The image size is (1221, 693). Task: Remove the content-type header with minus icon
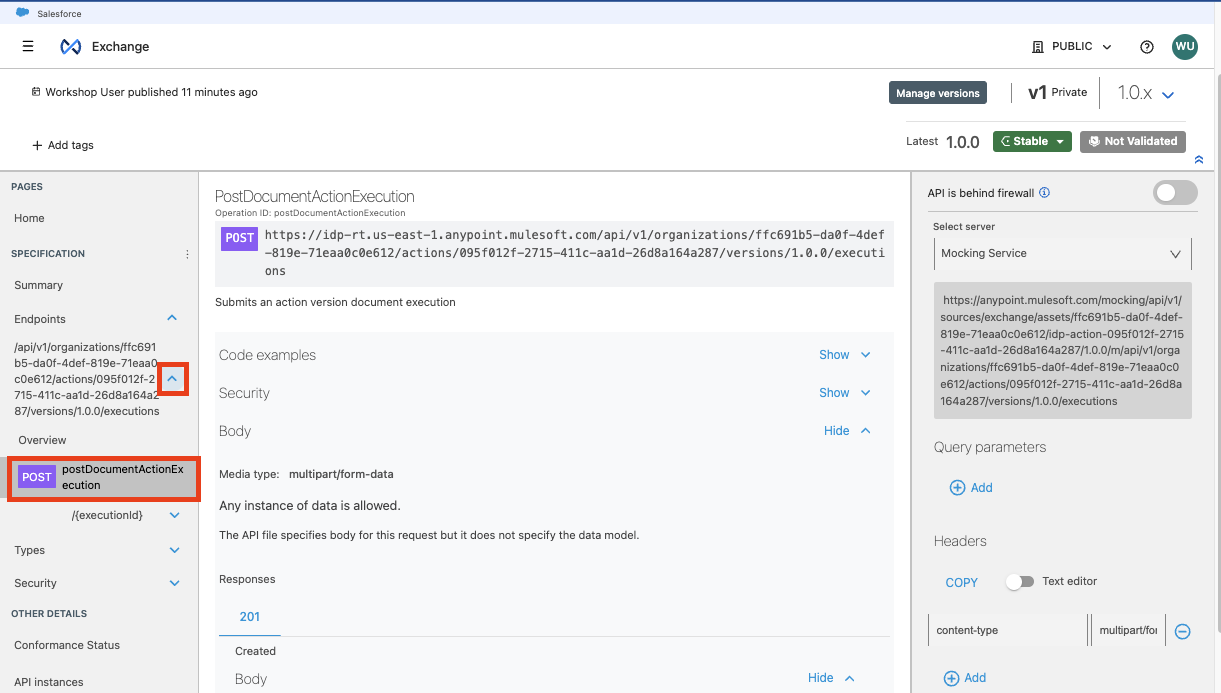click(x=1182, y=631)
